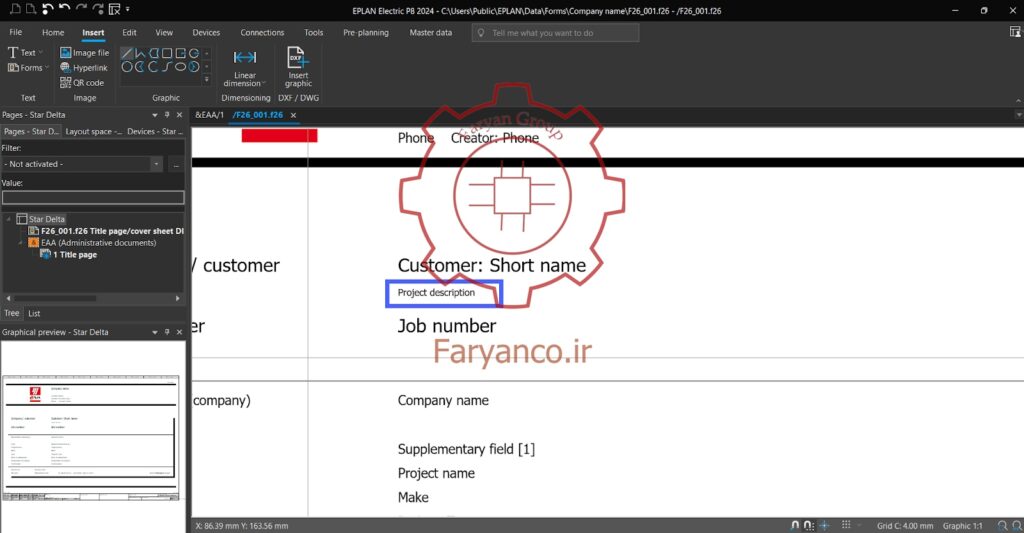1024x533 pixels.
Task: Click the Redo arrow in quick access toolbar
Action: (81, 9)
